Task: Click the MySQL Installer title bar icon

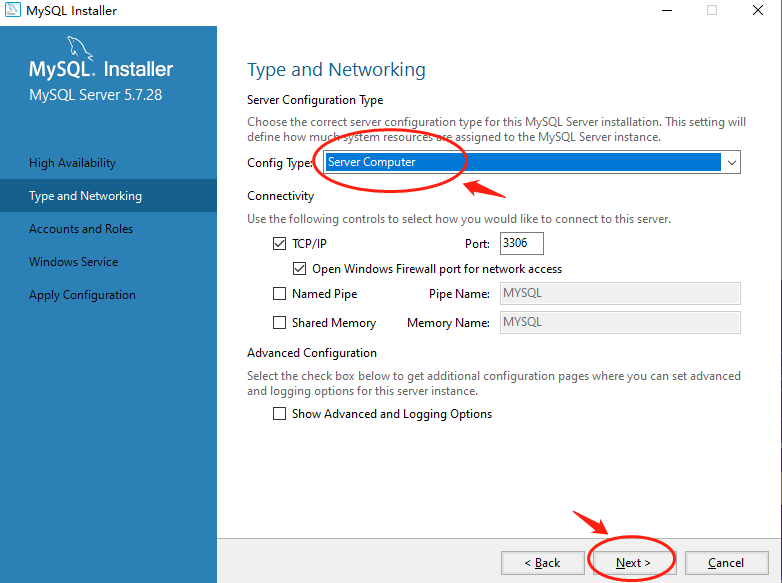Action: coord(12,9)
